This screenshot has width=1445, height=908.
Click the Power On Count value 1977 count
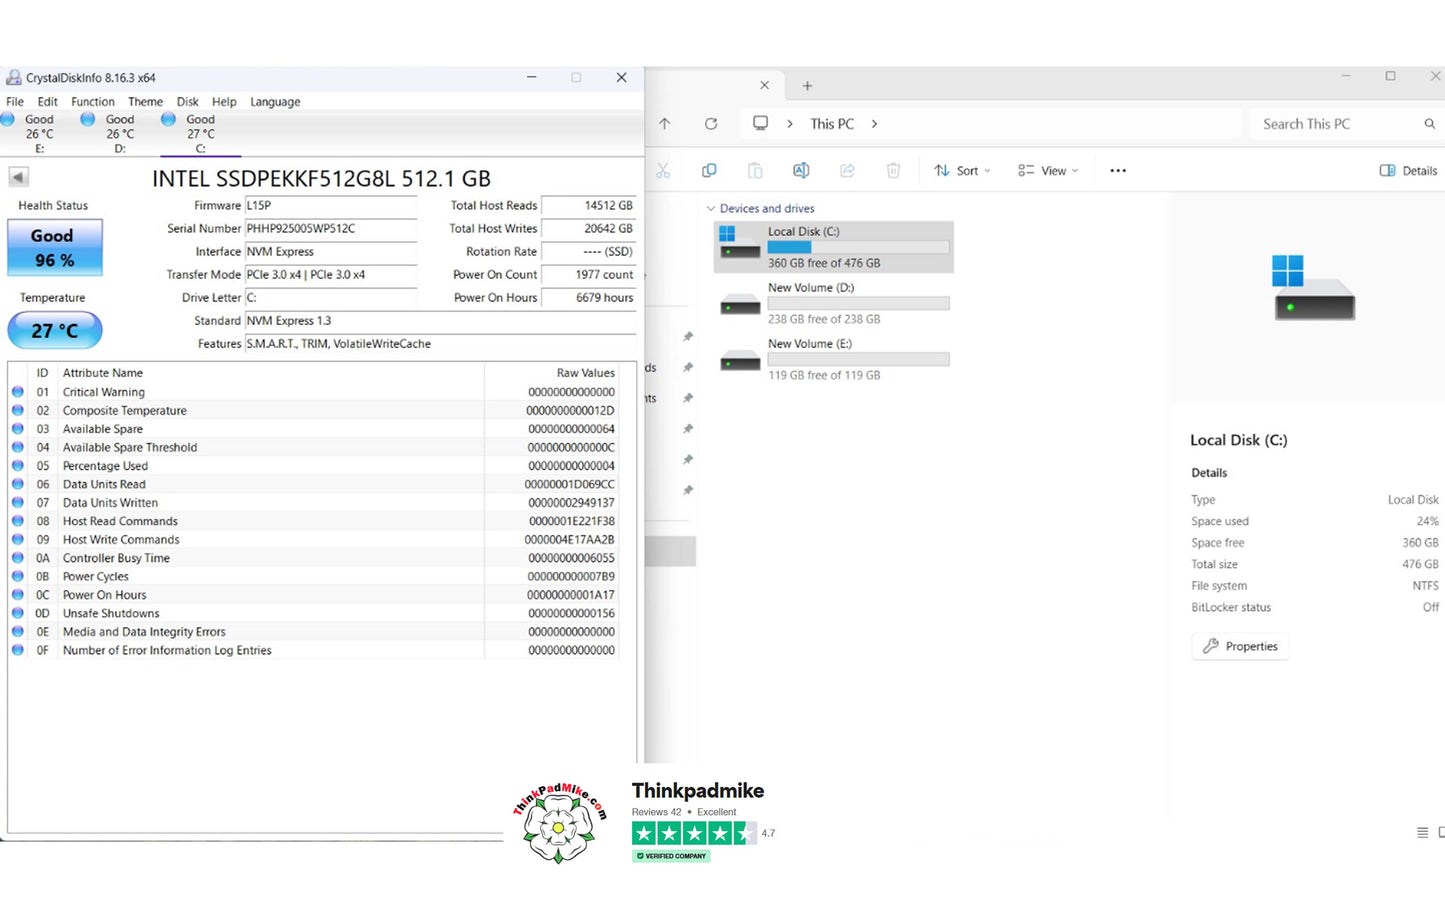tap(588, 274)
